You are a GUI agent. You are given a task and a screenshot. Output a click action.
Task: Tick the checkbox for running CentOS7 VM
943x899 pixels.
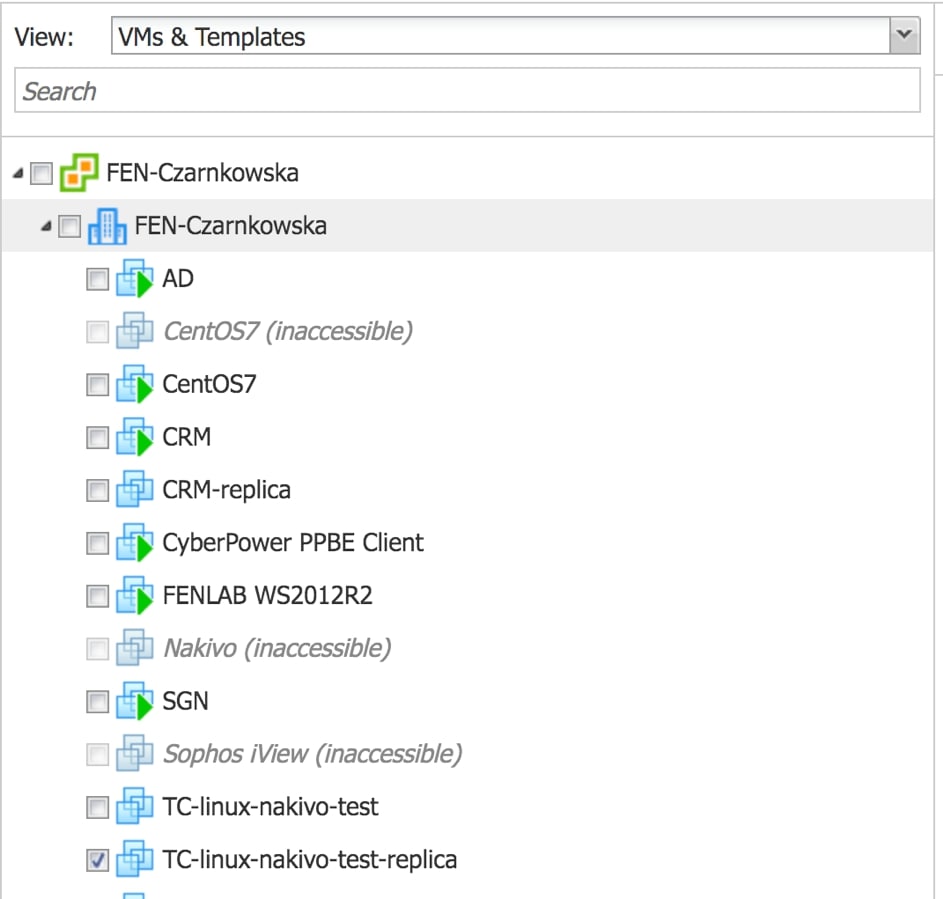(x=97, y=385)
